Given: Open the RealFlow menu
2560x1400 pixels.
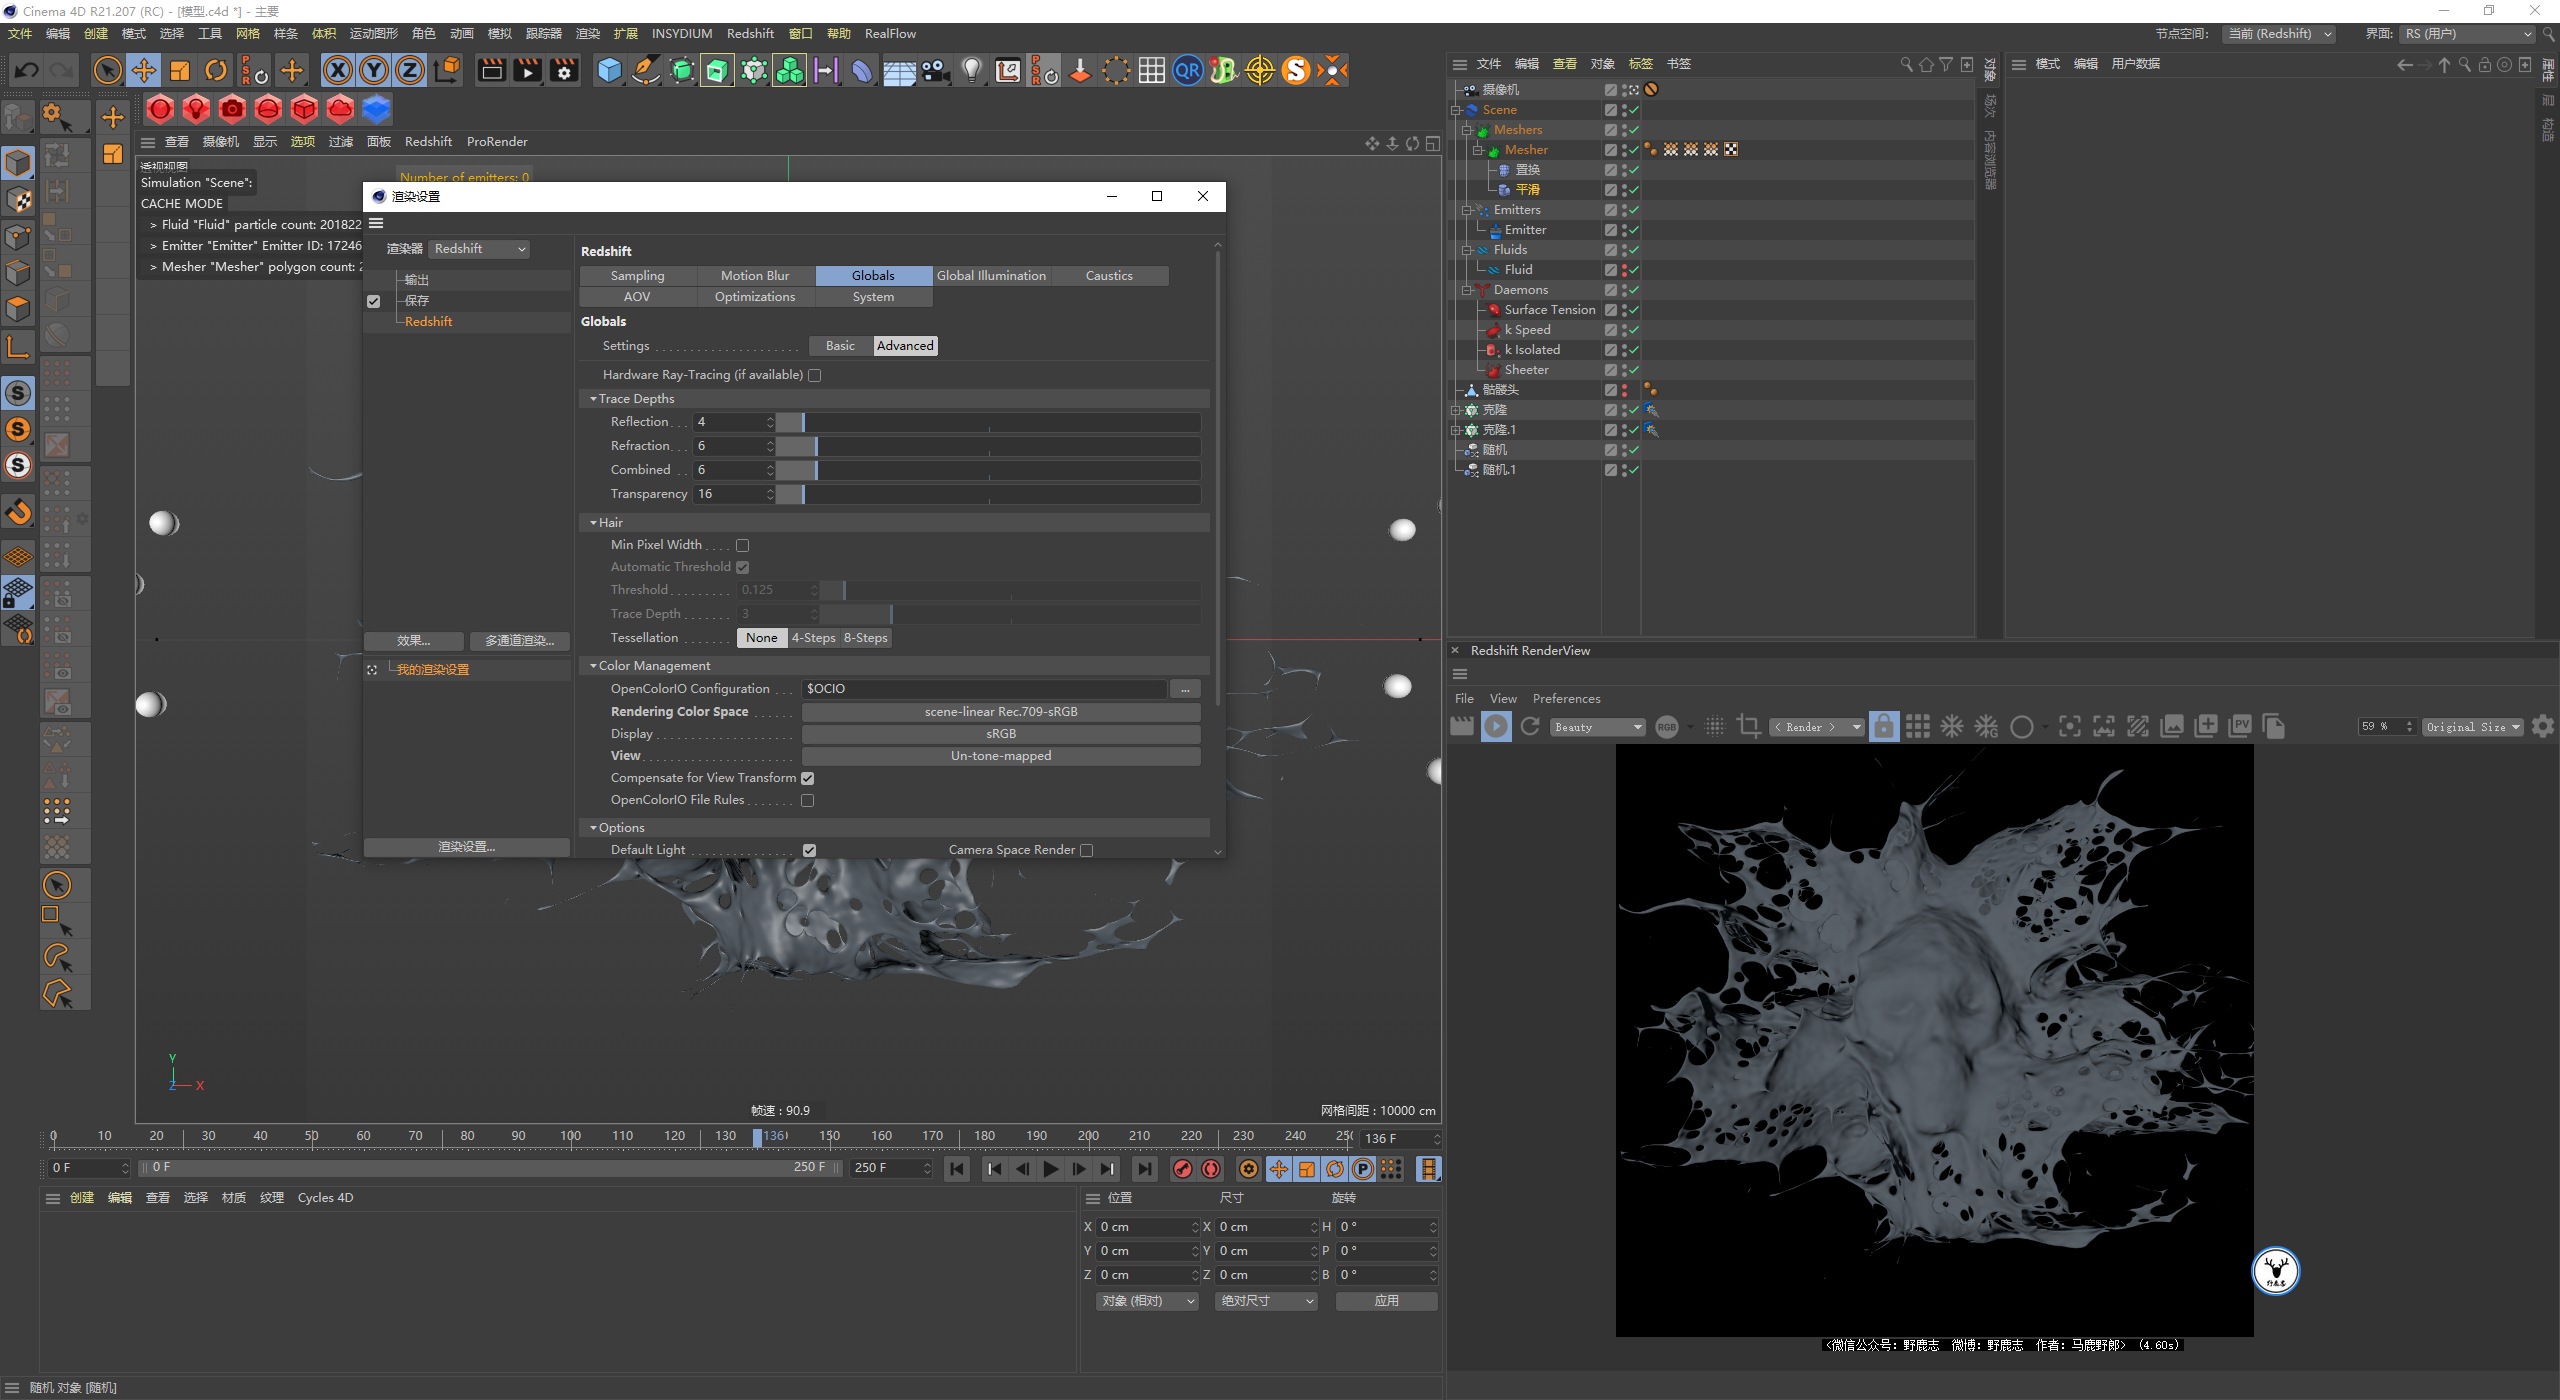Looking at the screenshot, I should (x=890, y=33).
